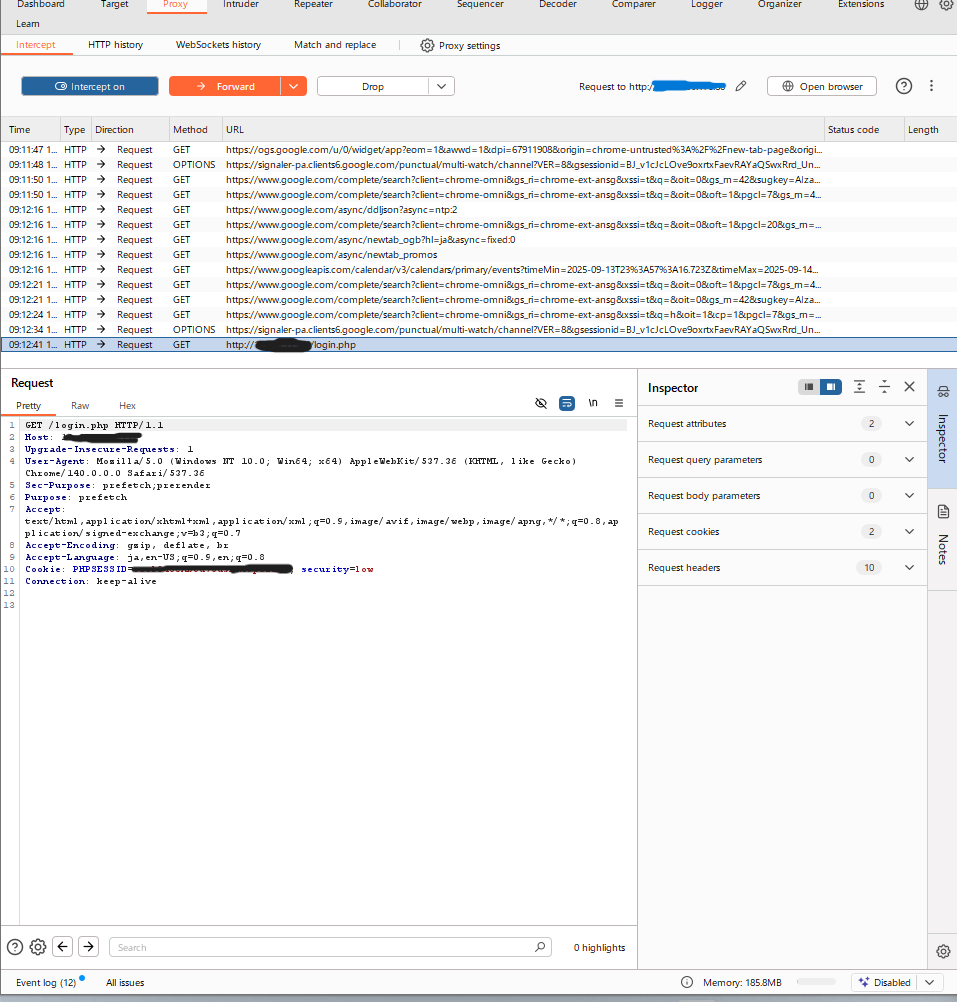Open the search help question mark icon
Image resolution: width=957 pixels, height=1002 pixels.
point(15,947)
